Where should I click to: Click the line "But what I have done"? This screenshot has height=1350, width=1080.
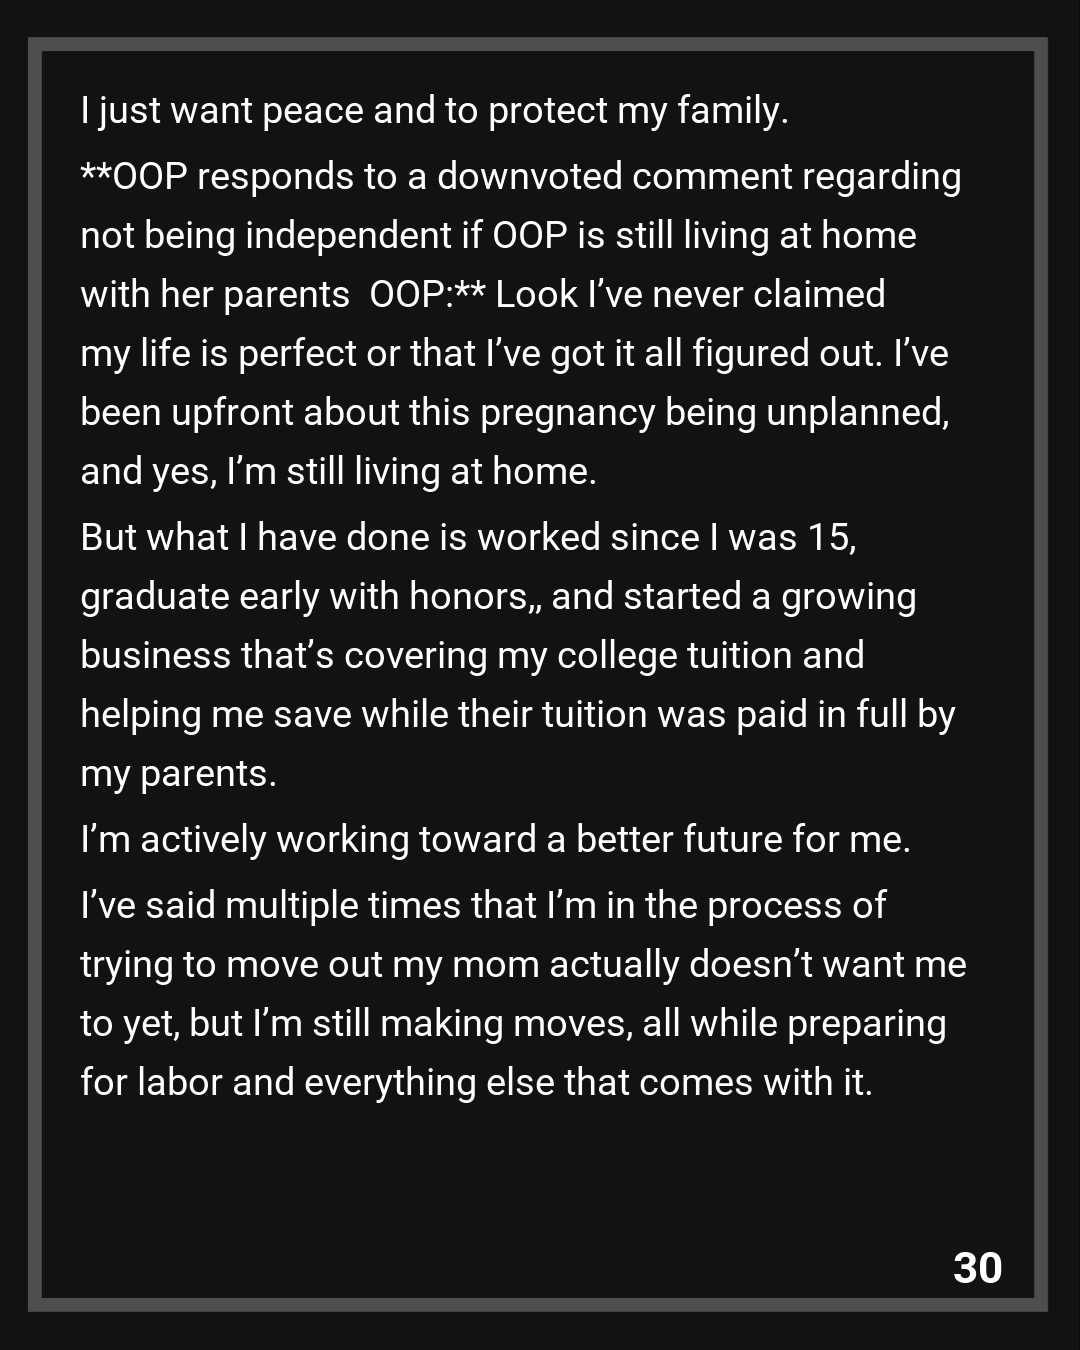click(468, 537)
